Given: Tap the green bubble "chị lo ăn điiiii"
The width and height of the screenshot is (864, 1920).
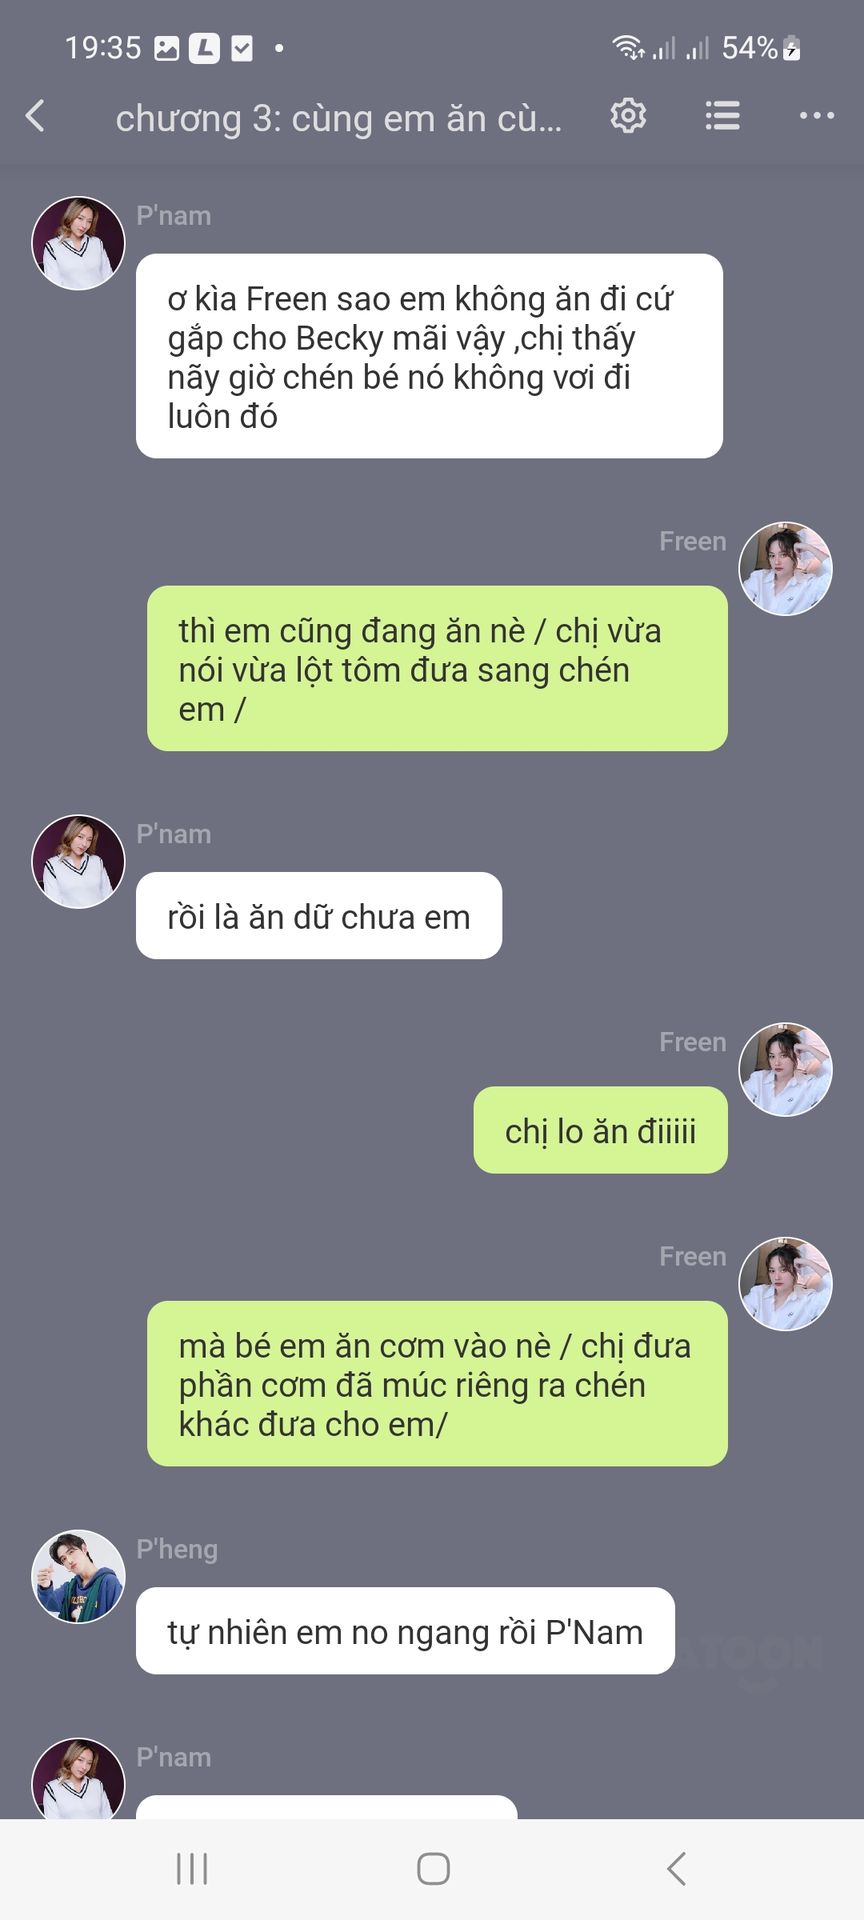Looking at the screenshot, I should 600,1130.
